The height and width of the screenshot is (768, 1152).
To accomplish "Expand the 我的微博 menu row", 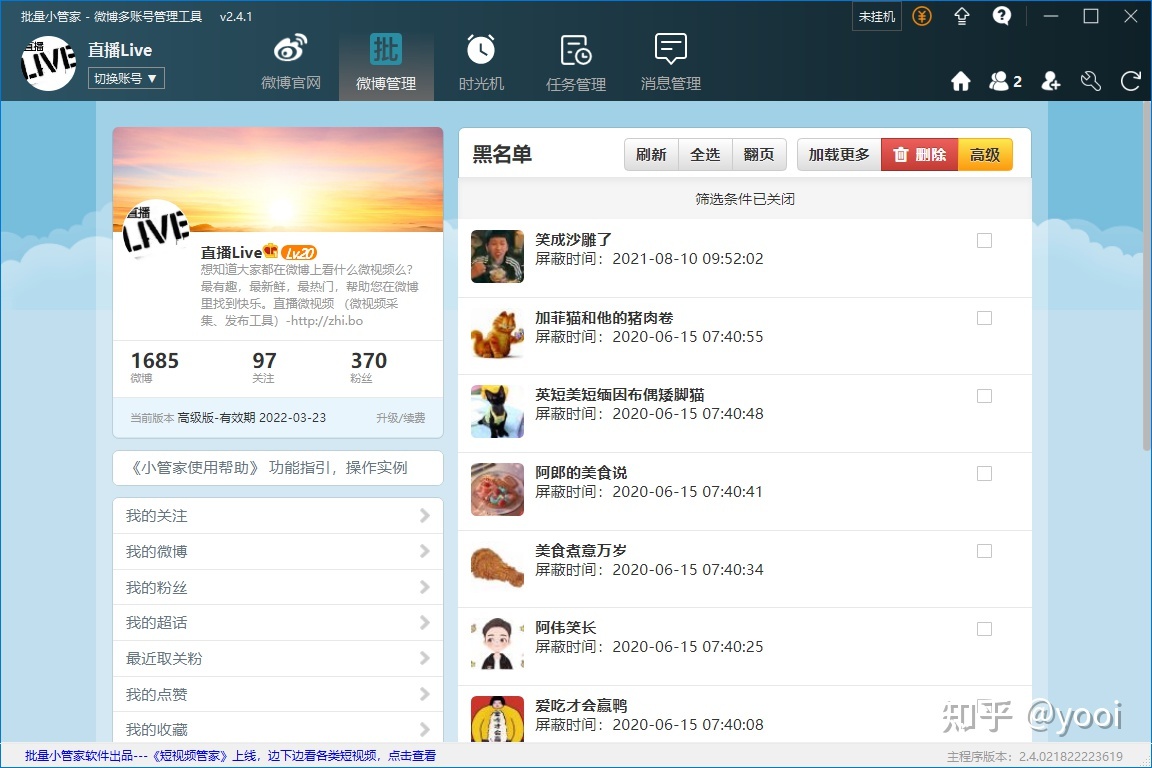I will [278, 551].
